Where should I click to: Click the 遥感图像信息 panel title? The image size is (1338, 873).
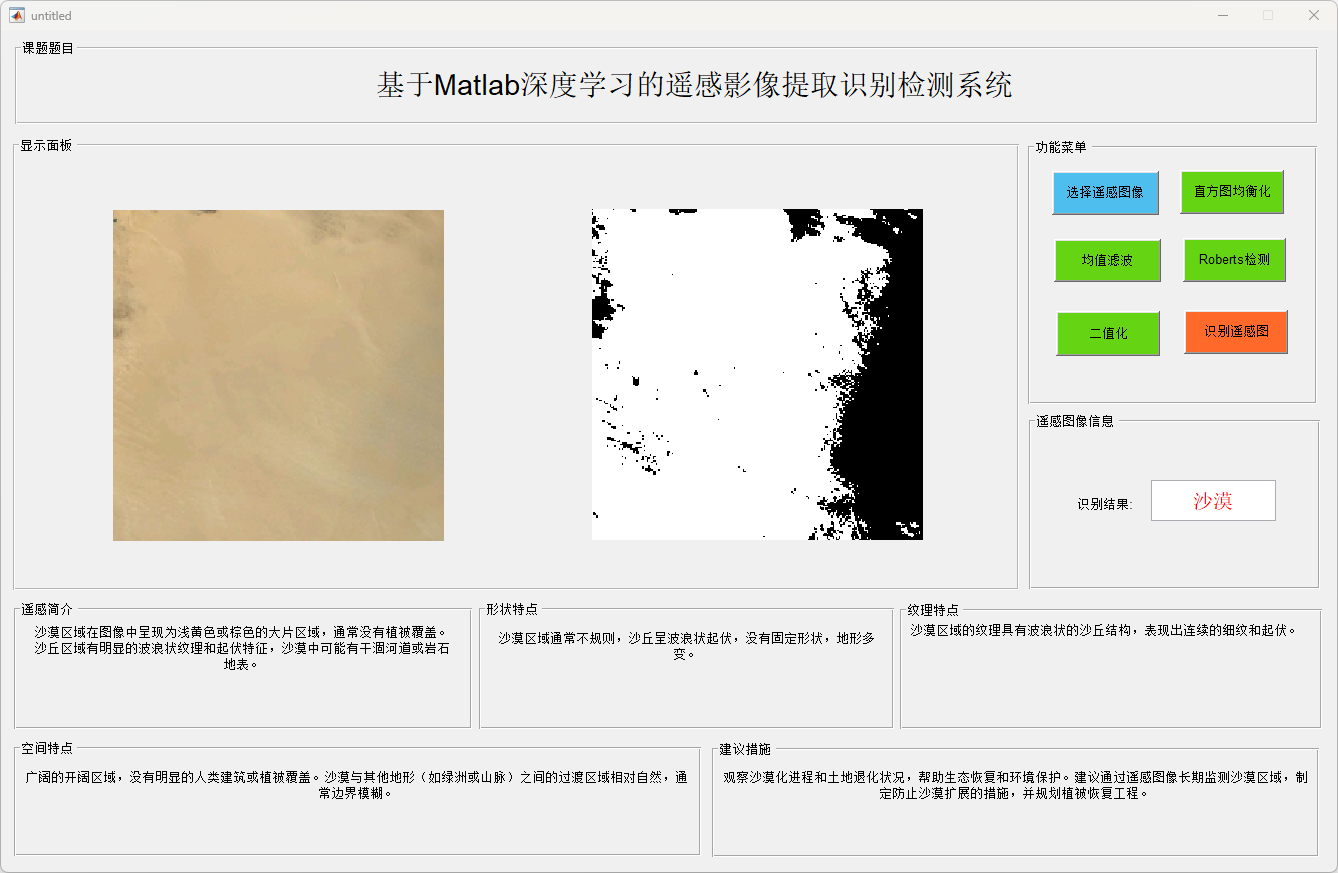click(x=1074, y=421)
